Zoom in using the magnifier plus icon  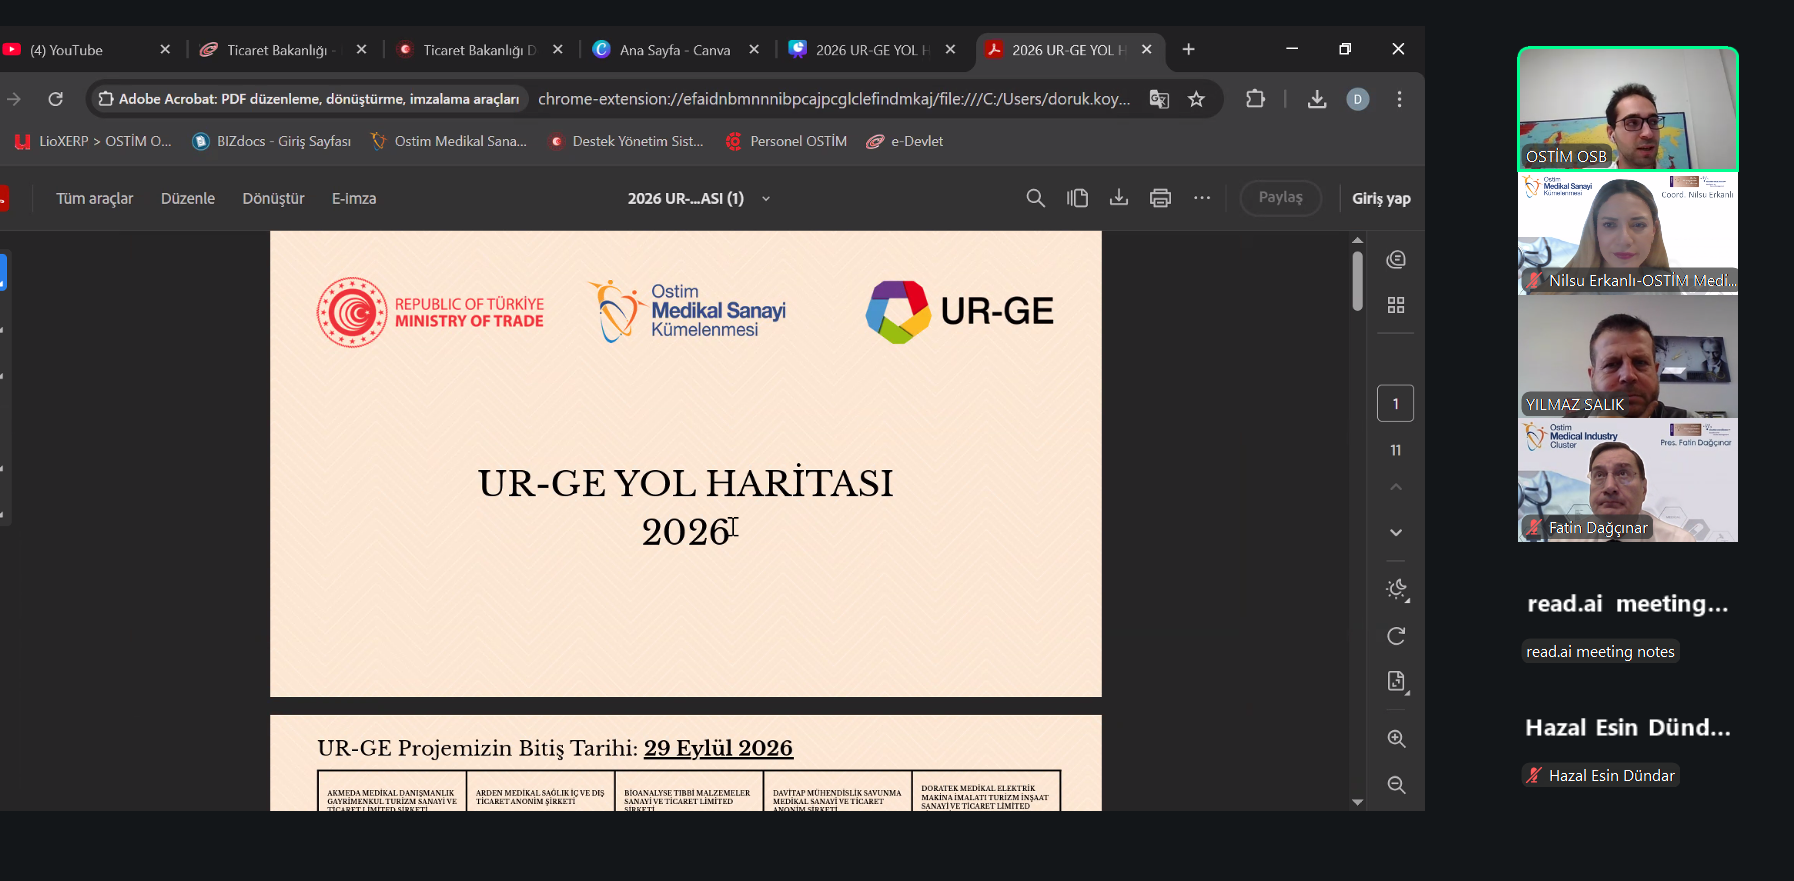point(1396,739)
